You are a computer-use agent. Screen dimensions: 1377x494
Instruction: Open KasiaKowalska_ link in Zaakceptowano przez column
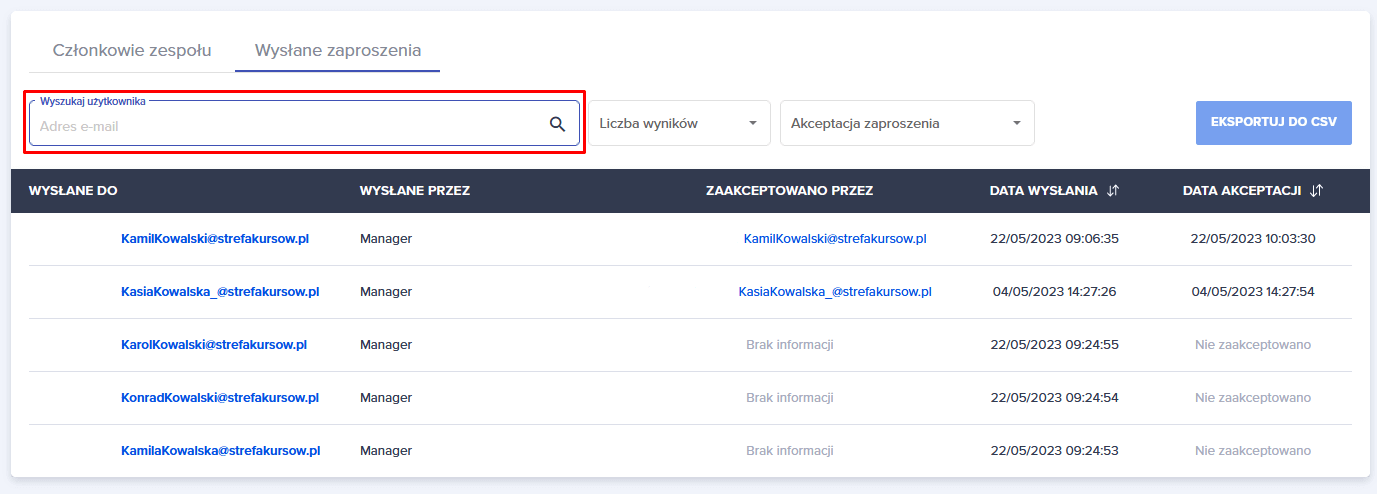(x=835, y=292)
